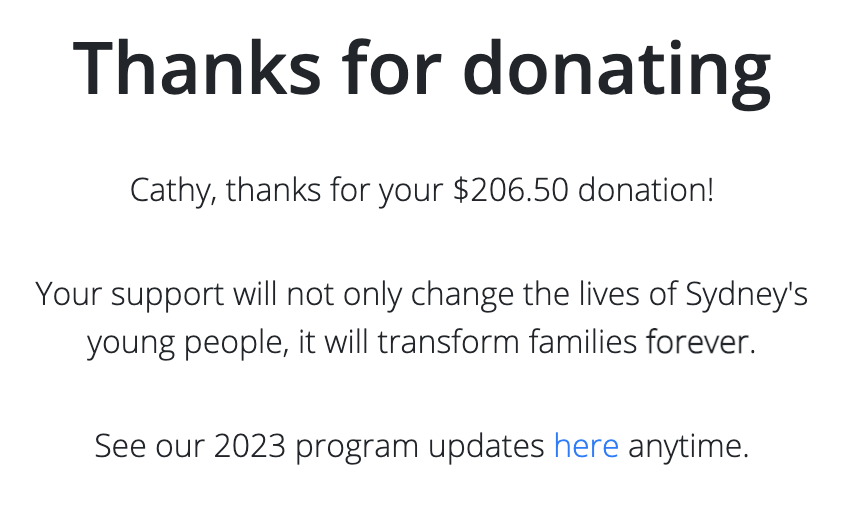Click the word 'forever.' ending the paragraph
The width and height of the screenshot is (848, 522).
[x=700, y=342]
